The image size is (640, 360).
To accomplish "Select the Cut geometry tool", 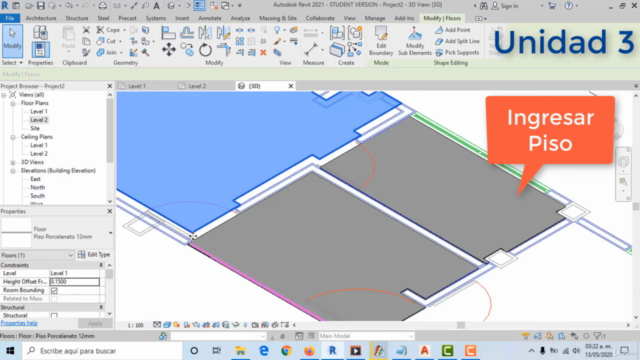I will (107, 41).
